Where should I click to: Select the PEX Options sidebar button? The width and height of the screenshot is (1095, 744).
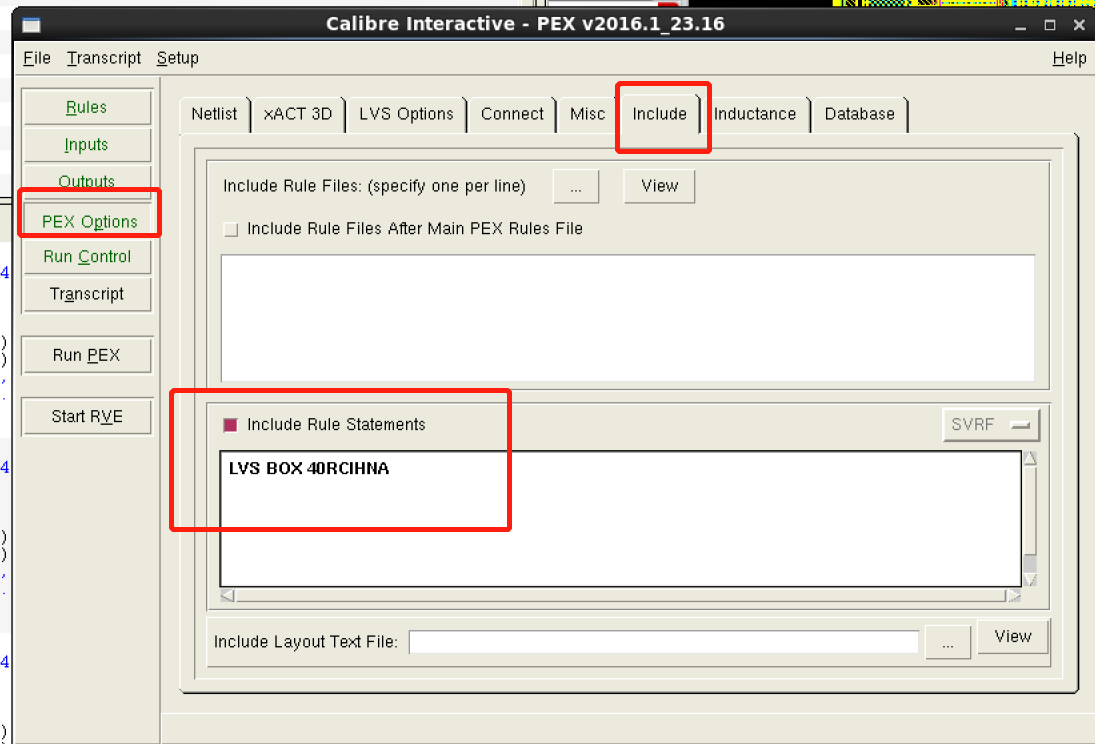pyautogui.click(x=89, y=221)
